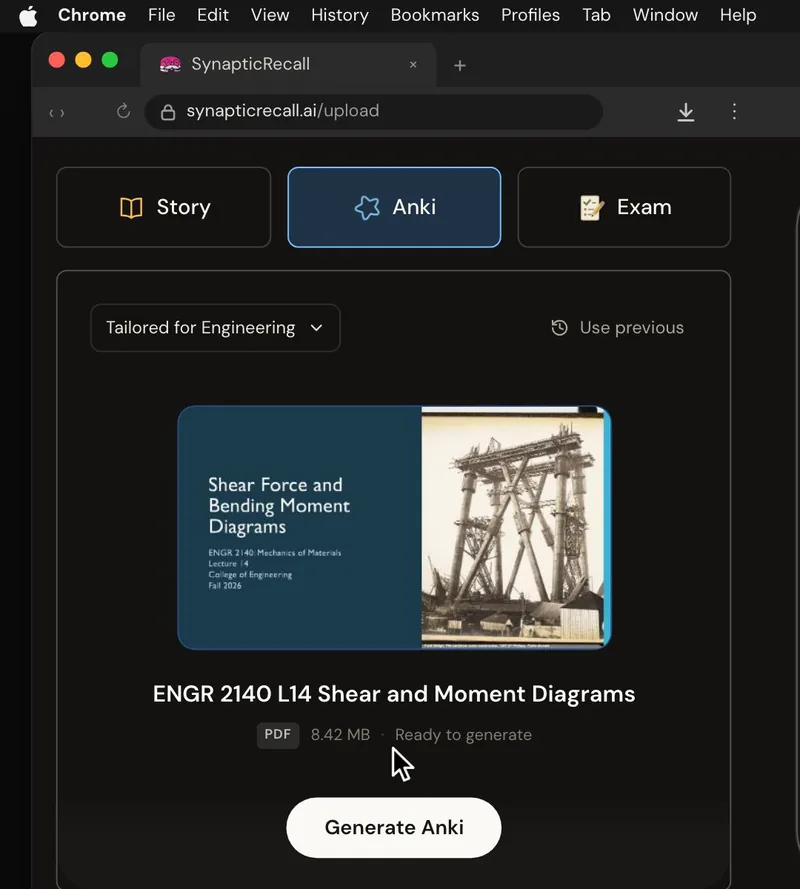Click the back/forward navigation arrows
800x889 pixels.
click(57, 113)
